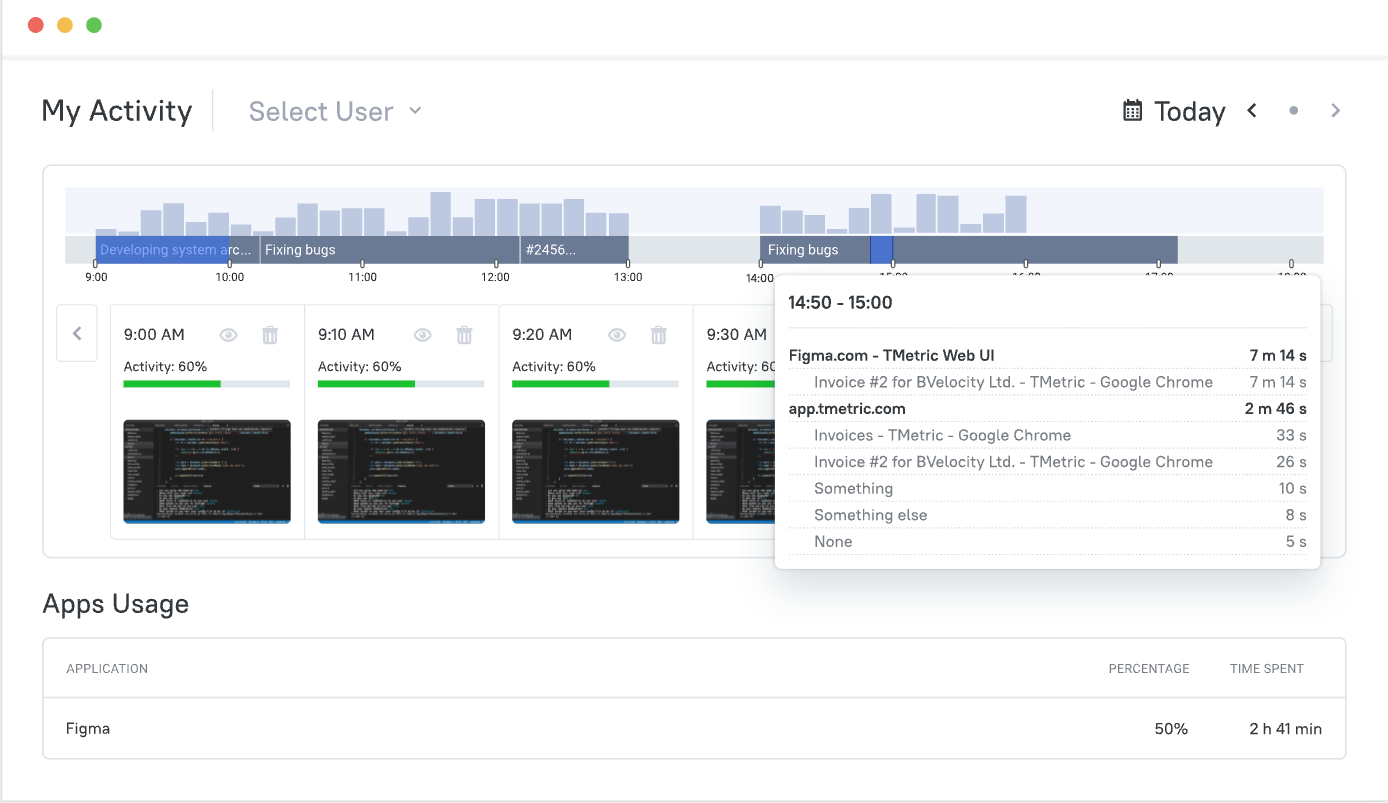Open the Select User dropdown

pyautogui.click(x=335, y=111)
